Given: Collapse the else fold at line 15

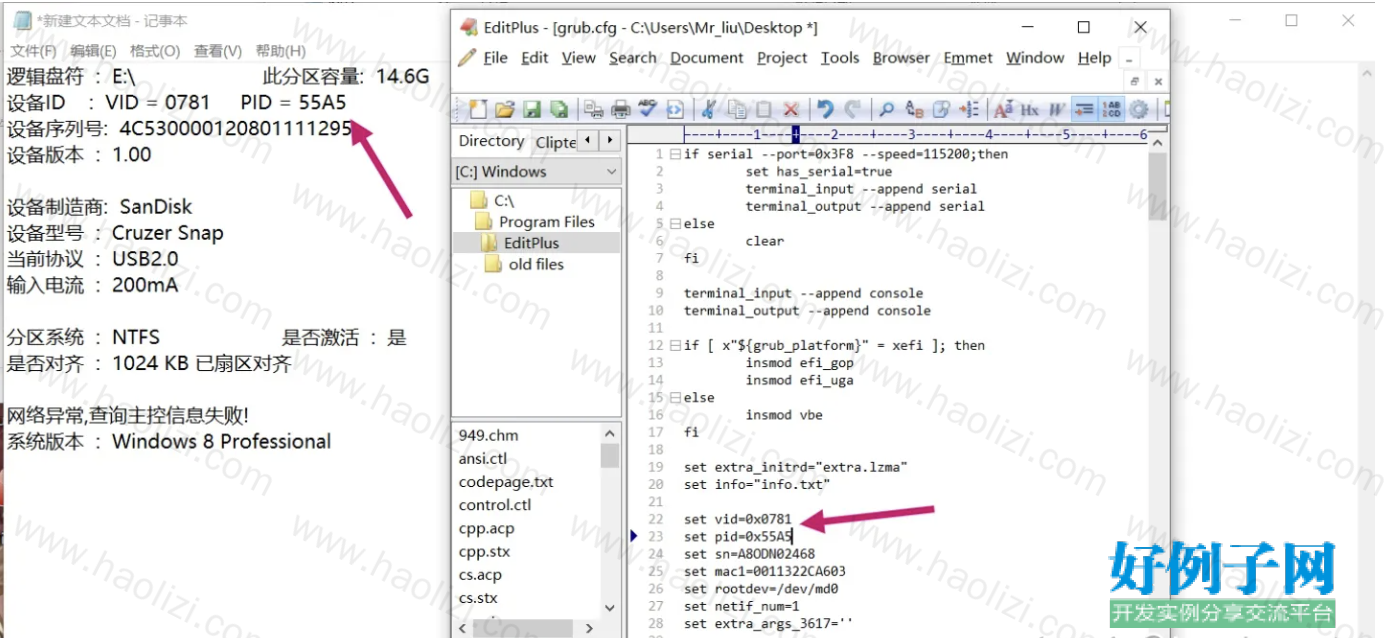Looking at the screenshot, I should 675,398.
